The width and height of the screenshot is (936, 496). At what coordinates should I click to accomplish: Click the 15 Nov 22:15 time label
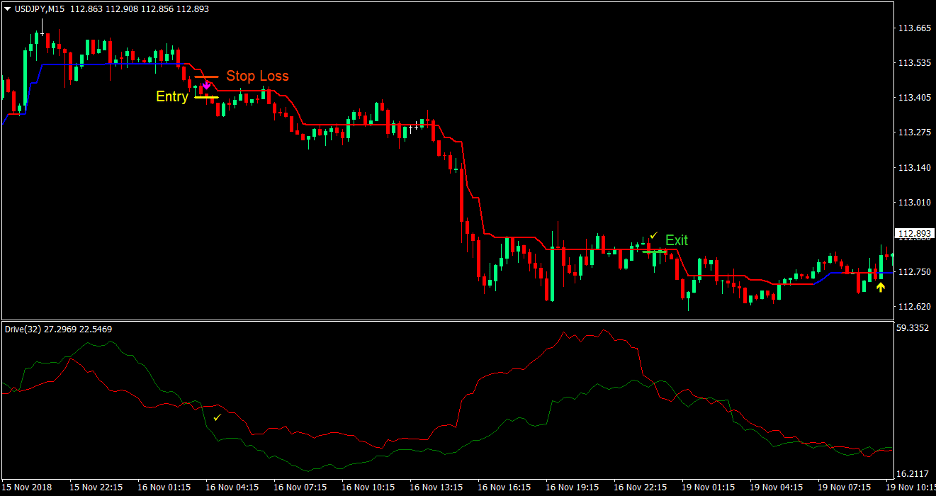point(97,488)
